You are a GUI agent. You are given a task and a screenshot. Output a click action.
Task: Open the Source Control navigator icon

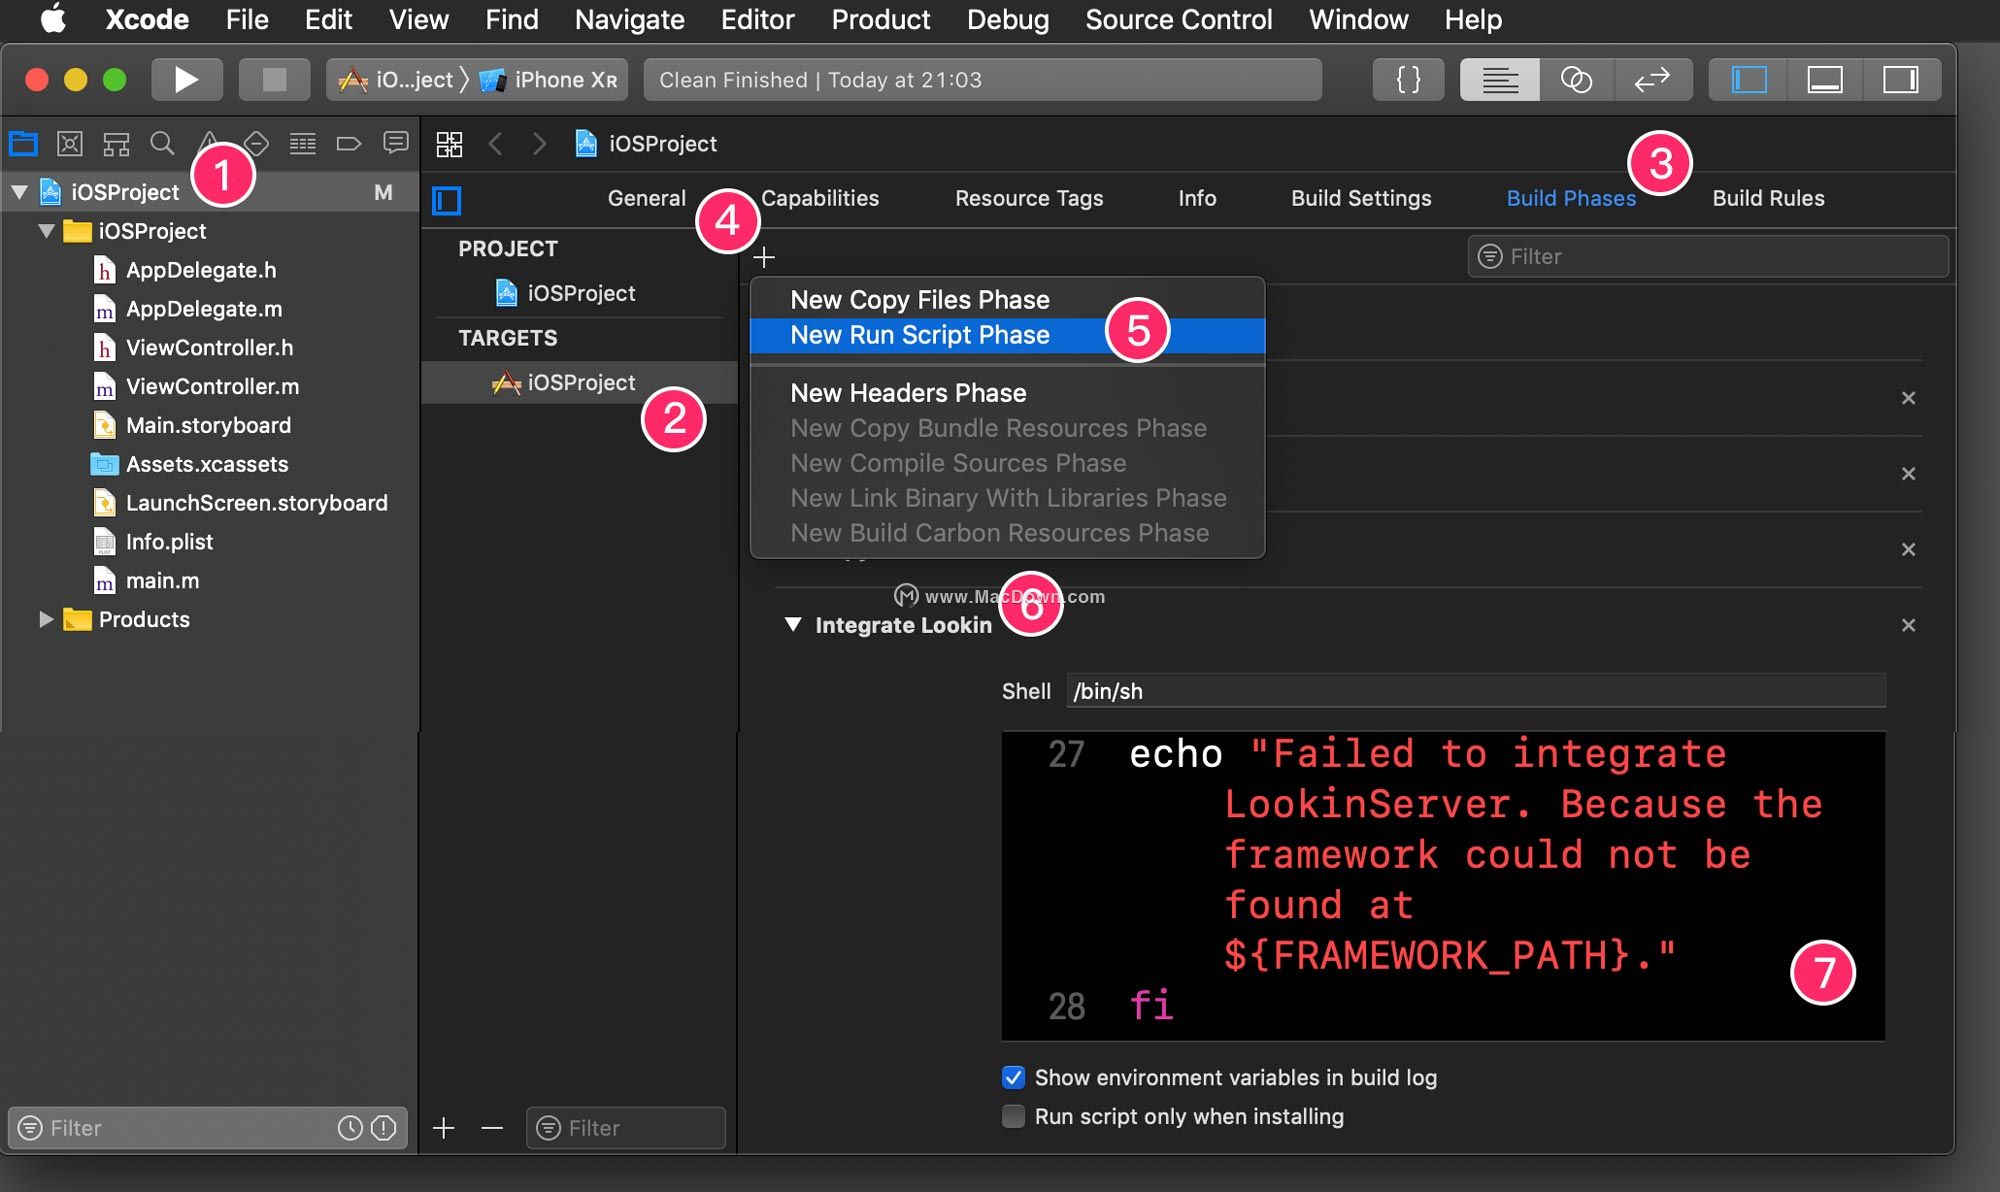point(70,144)
